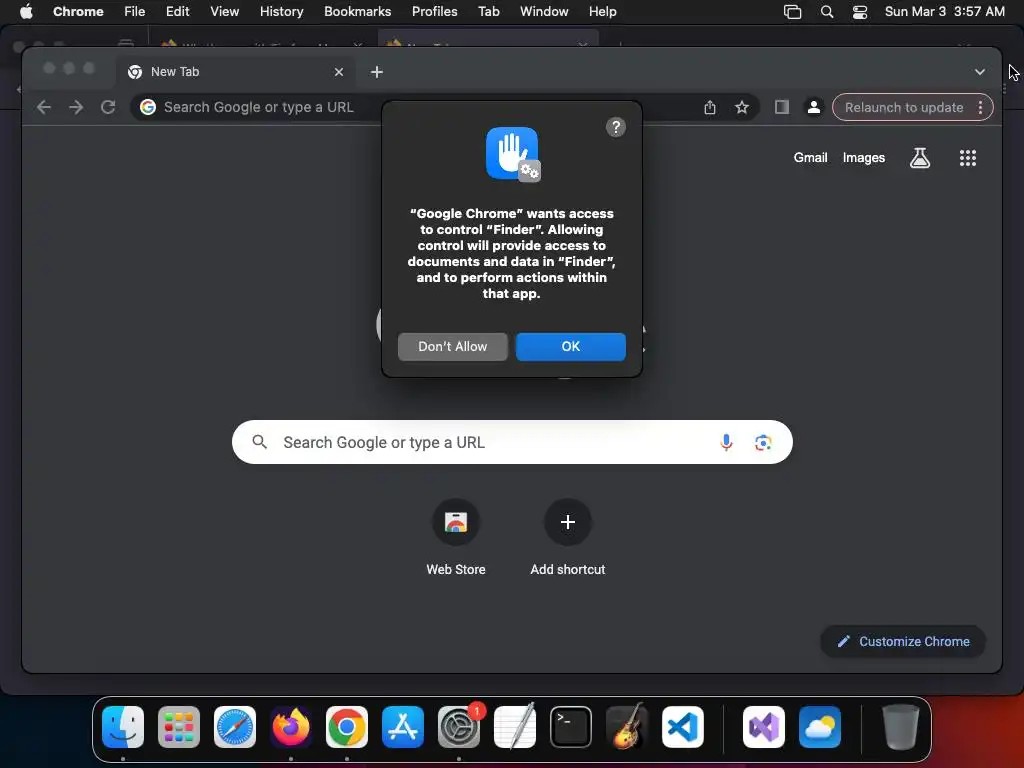Viewport: 1024px width, 768px height.
Task: Go back with the left arrow button
Action: click(x=44, y=107)
